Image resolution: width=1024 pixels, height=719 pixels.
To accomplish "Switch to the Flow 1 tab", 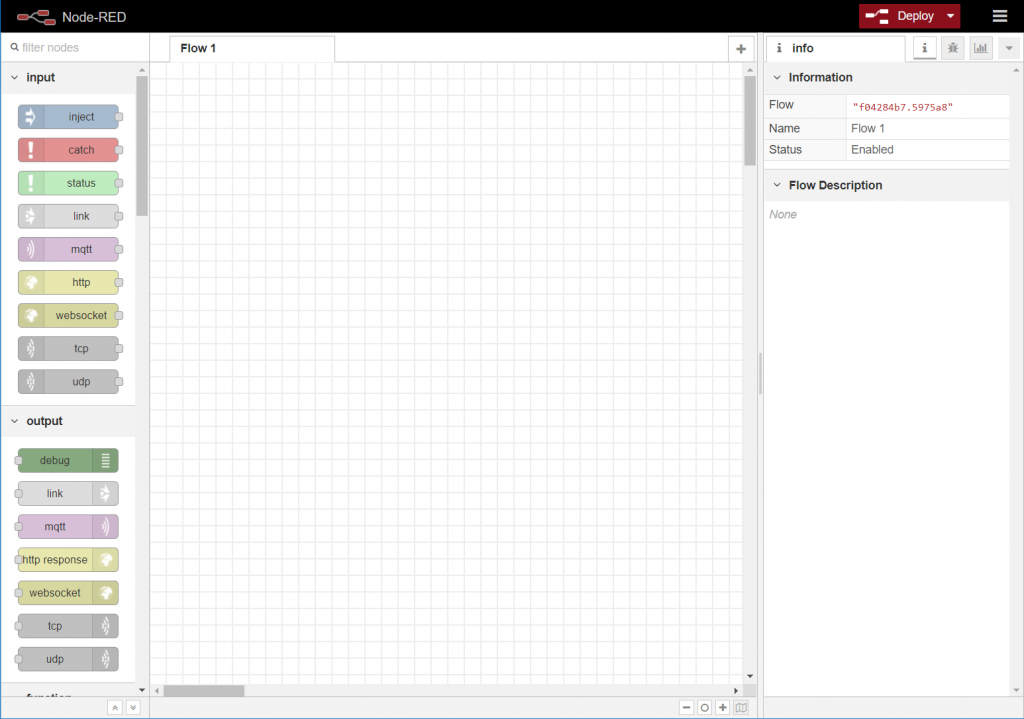I will pyautogui.click(x=252, y=49).
